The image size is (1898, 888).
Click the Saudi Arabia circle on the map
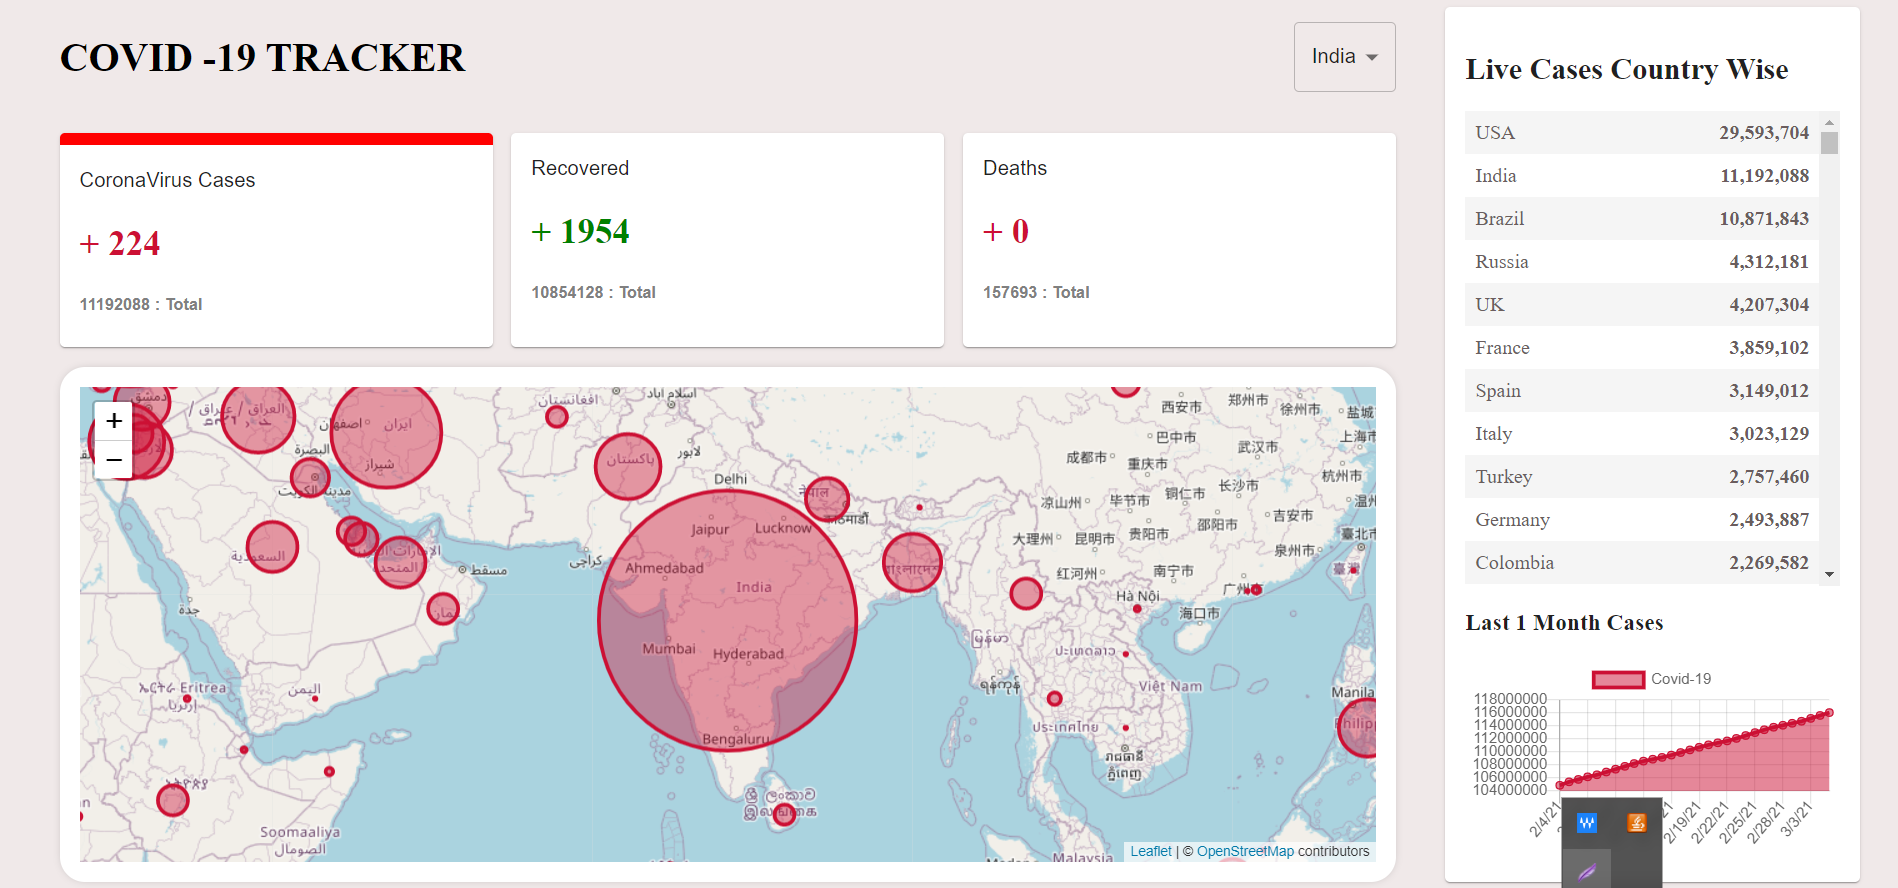click(x=272, y=547)
